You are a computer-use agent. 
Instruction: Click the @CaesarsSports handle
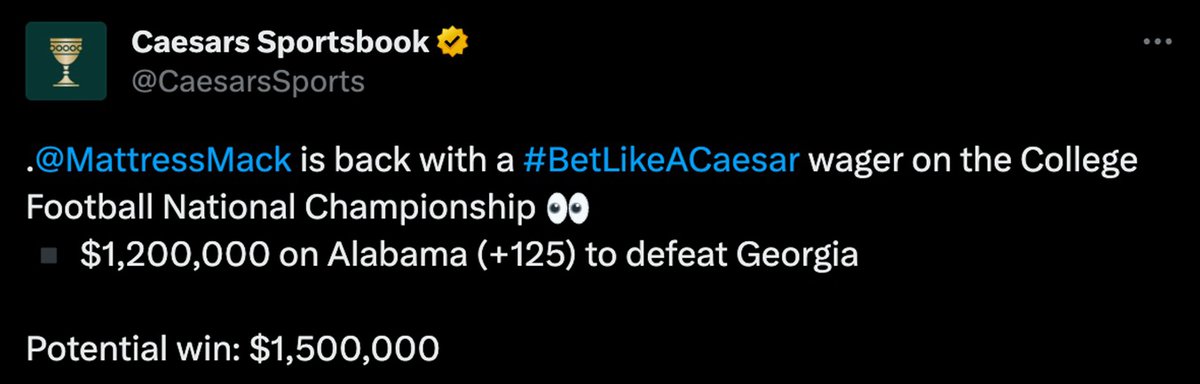pos(247,82)
